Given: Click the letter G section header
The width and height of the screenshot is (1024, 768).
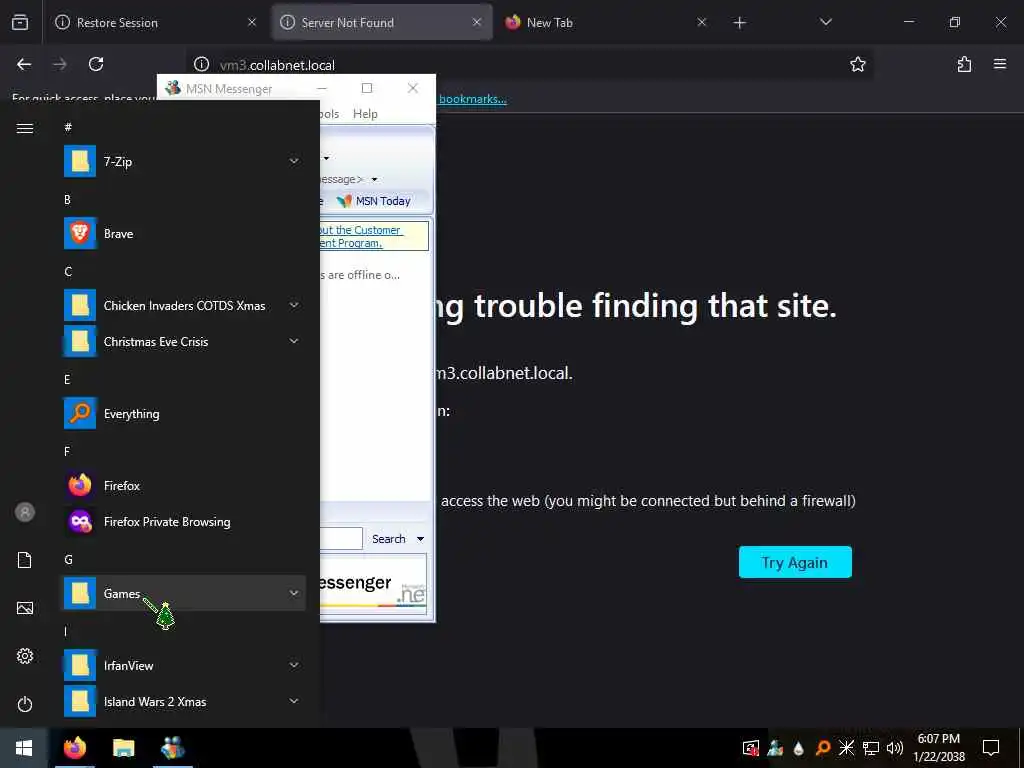Looking at the screenshot, I should [68, 560].
